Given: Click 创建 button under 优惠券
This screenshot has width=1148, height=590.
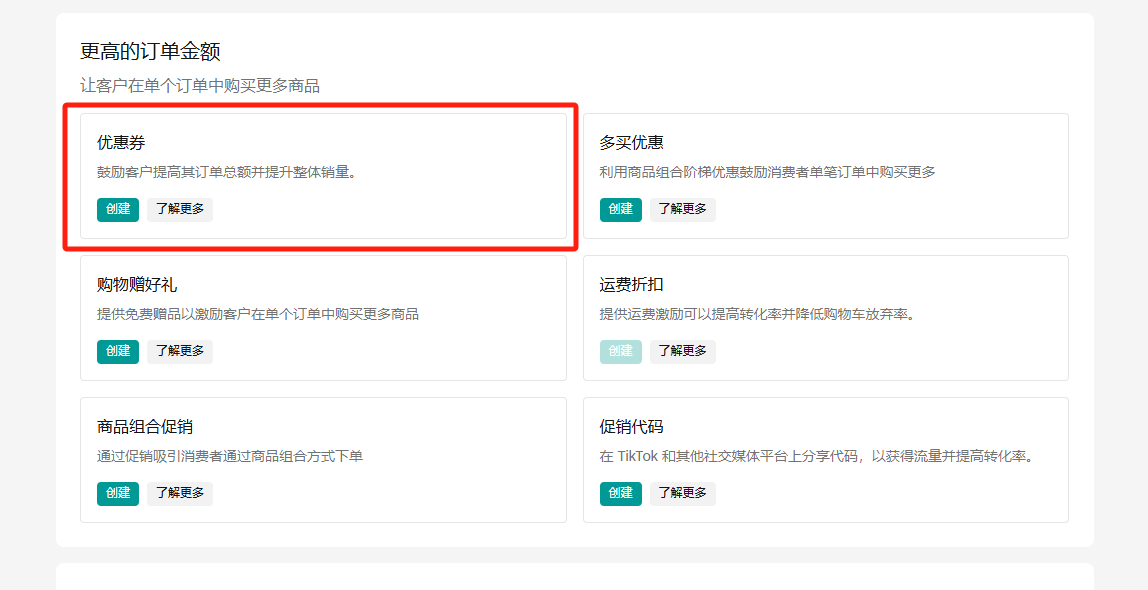Looking at the screenshot, I should (x=118, y=209).
